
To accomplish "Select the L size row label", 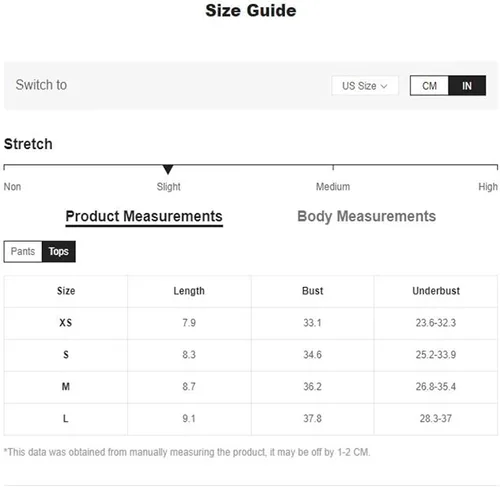I will tap(66, 418).
